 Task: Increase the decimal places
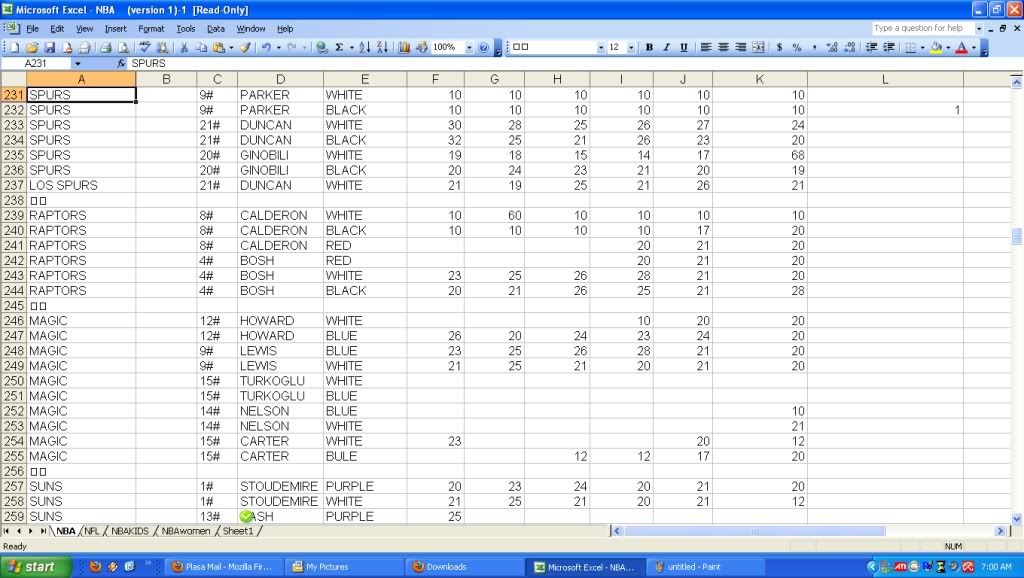[832, 47]
